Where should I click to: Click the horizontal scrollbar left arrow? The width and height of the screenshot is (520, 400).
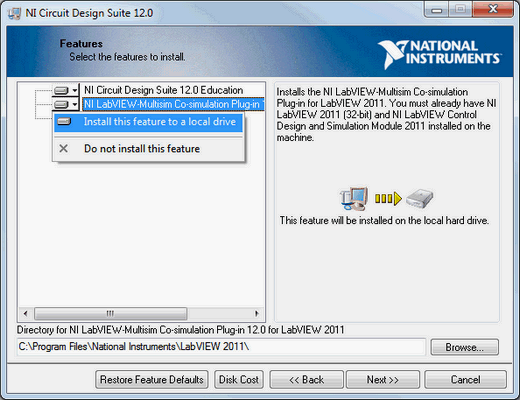[25, 313]
